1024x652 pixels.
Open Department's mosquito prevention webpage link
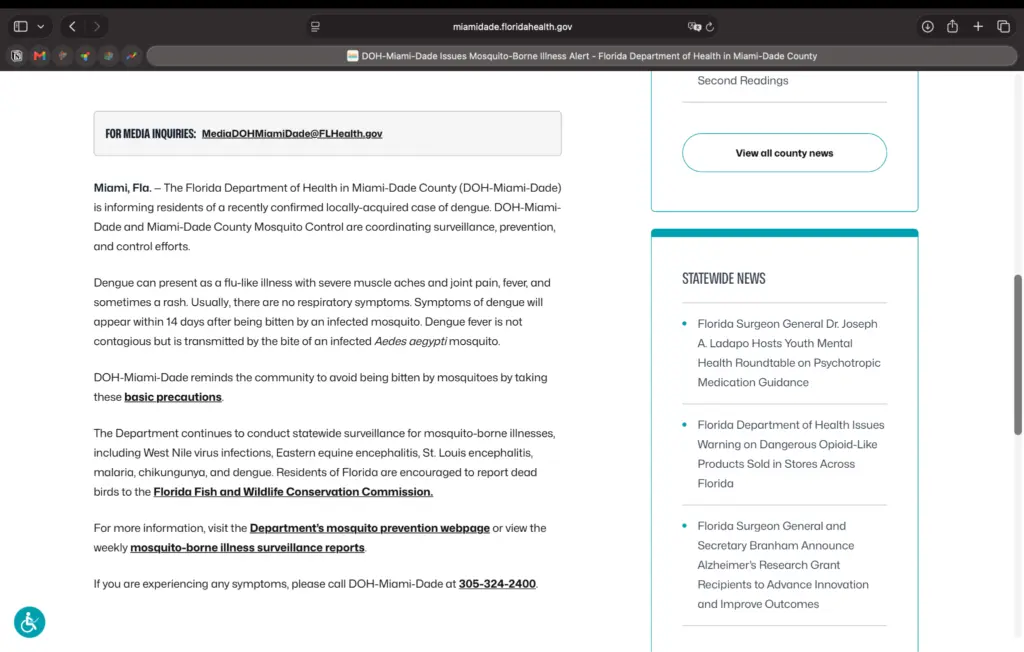coord(370,528)
